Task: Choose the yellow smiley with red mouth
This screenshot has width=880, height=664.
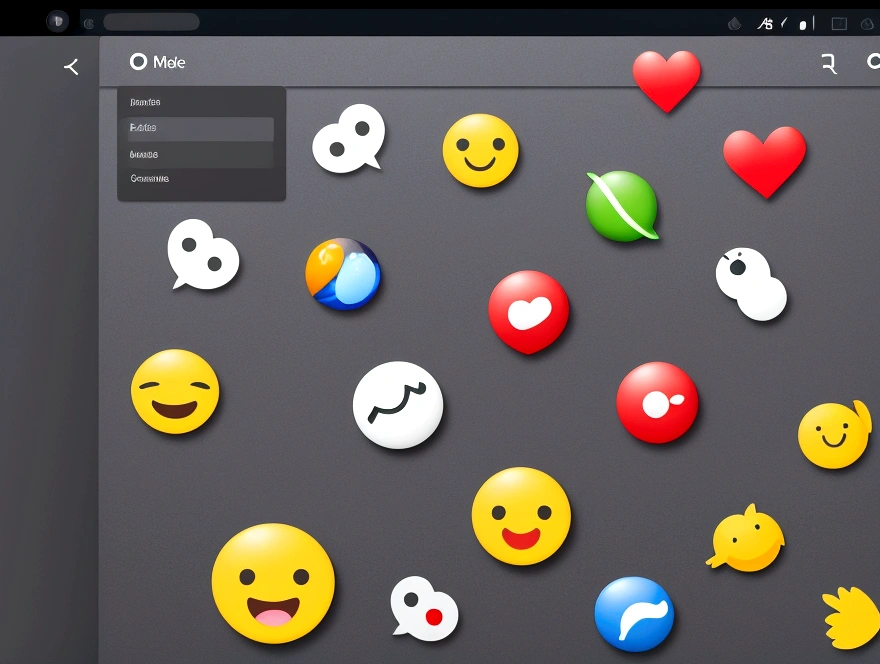Action: tap(521, 516)
